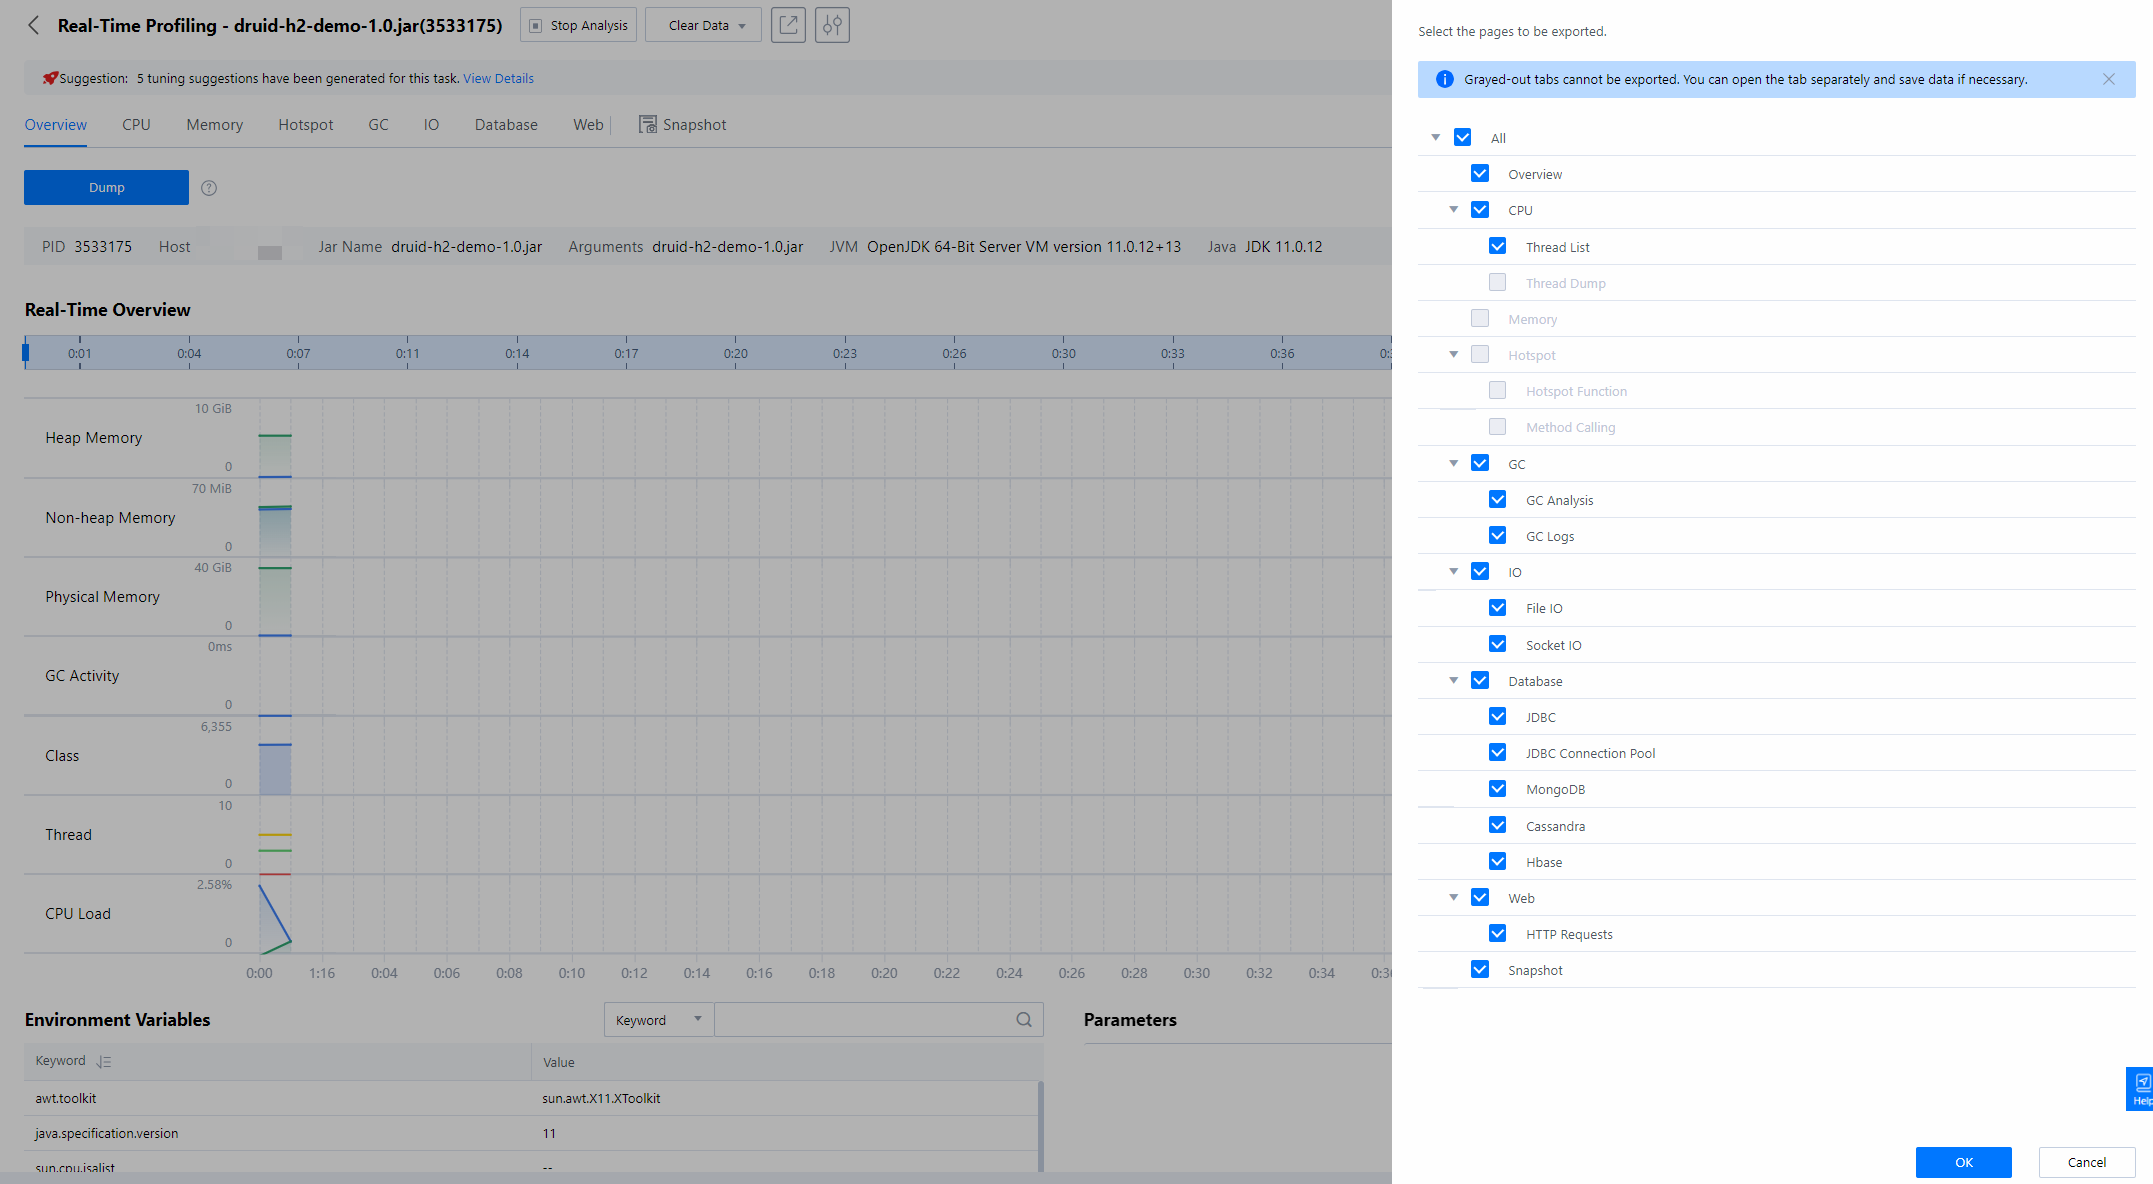The image size is (2153, 1184).
Task: Click the Cancel button
Action: (2087, 1162)
